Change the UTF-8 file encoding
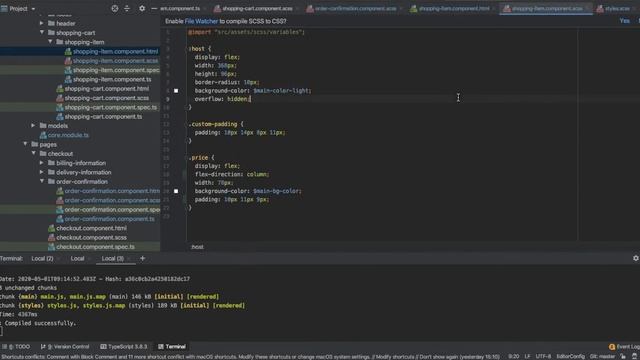The height and width of the screenshot is (360, 640). click(x=543, y=356)
